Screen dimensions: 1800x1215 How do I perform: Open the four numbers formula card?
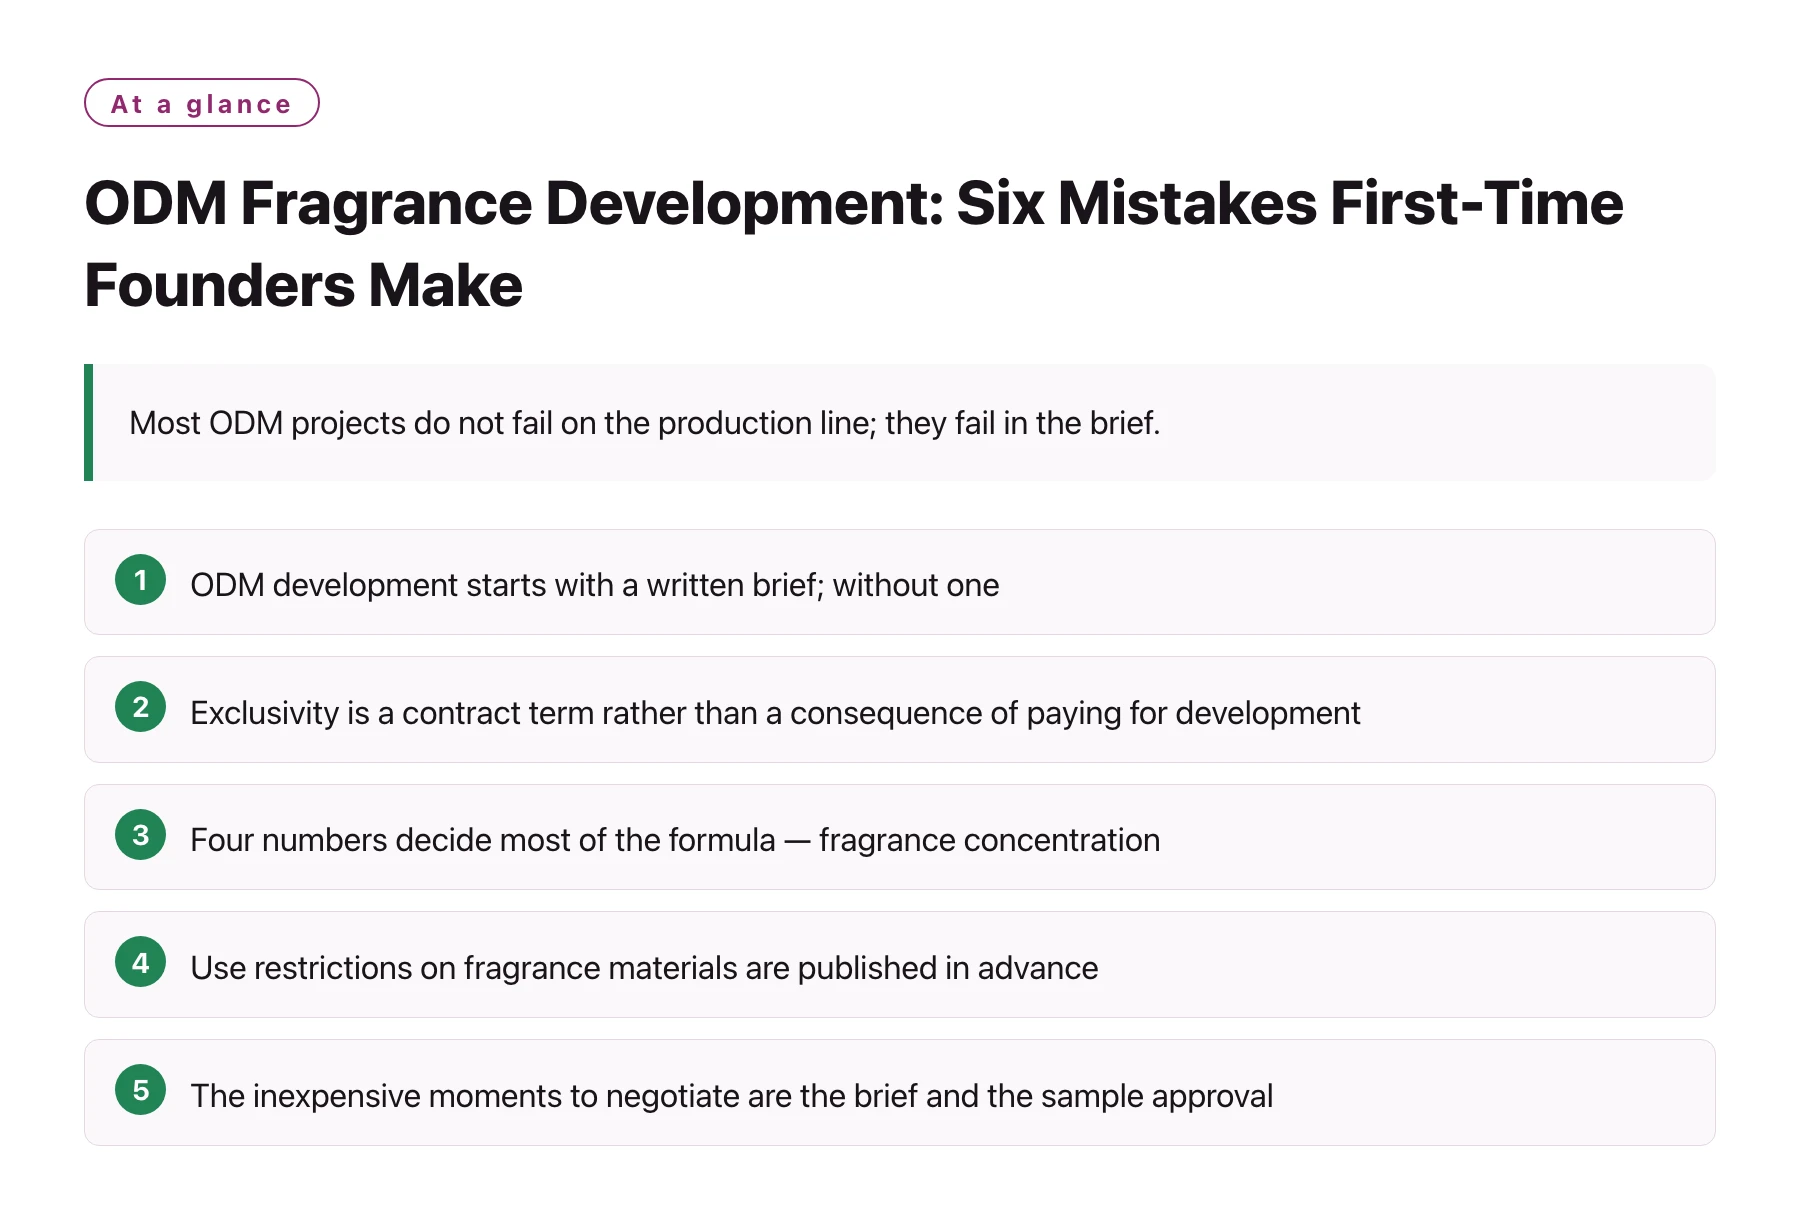[x=900, y=837]
